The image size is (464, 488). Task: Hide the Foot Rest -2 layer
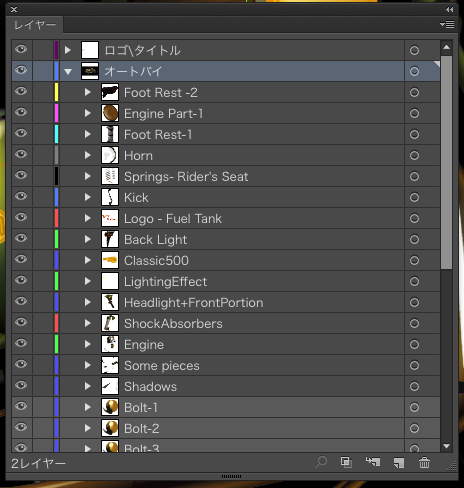pyautogui.click(x=21, y=91)
